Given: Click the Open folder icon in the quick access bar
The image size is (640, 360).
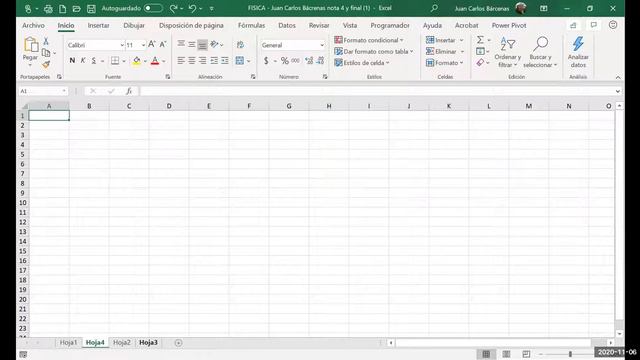Looking at the screenshot, I should click(76, 9).
